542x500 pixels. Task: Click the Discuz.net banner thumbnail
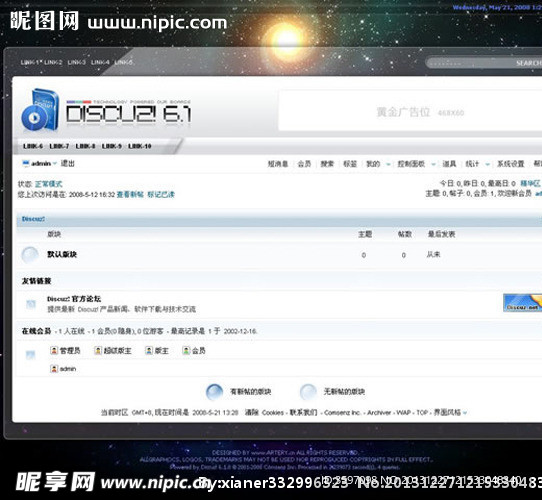point(523,303)
